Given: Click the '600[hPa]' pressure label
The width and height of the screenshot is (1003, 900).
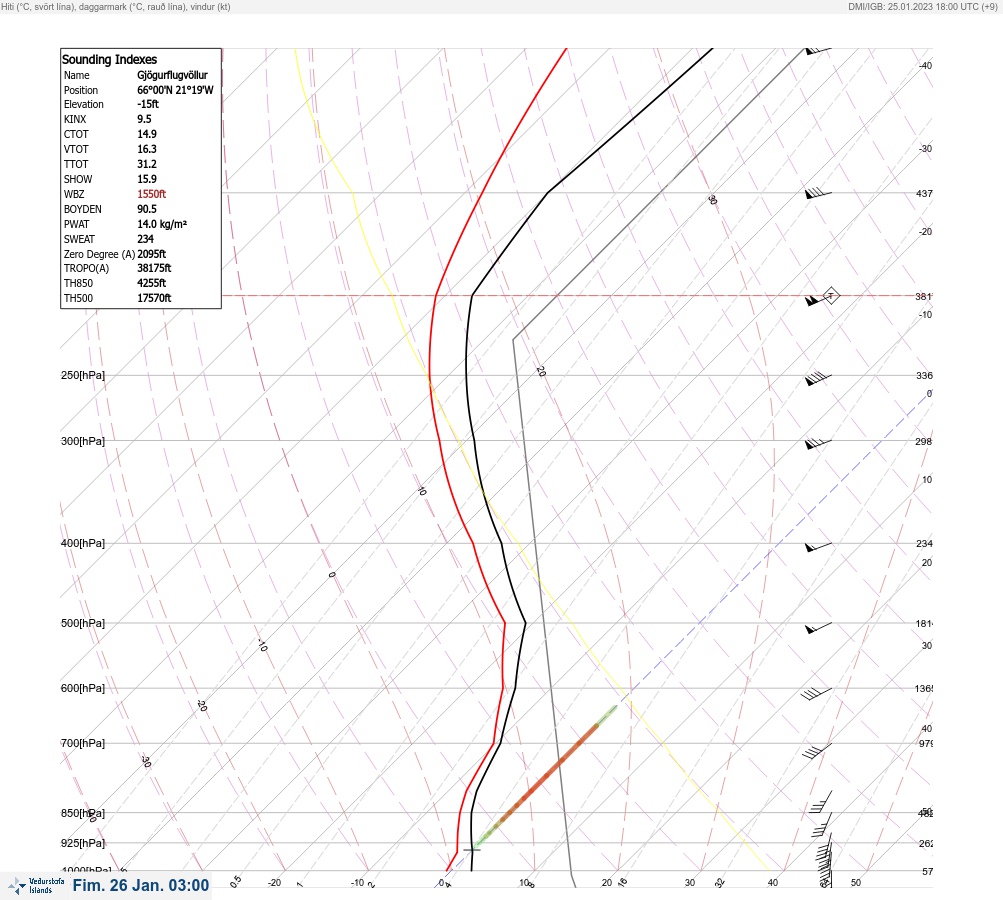Looking at the screenshot, I should 83,688.
